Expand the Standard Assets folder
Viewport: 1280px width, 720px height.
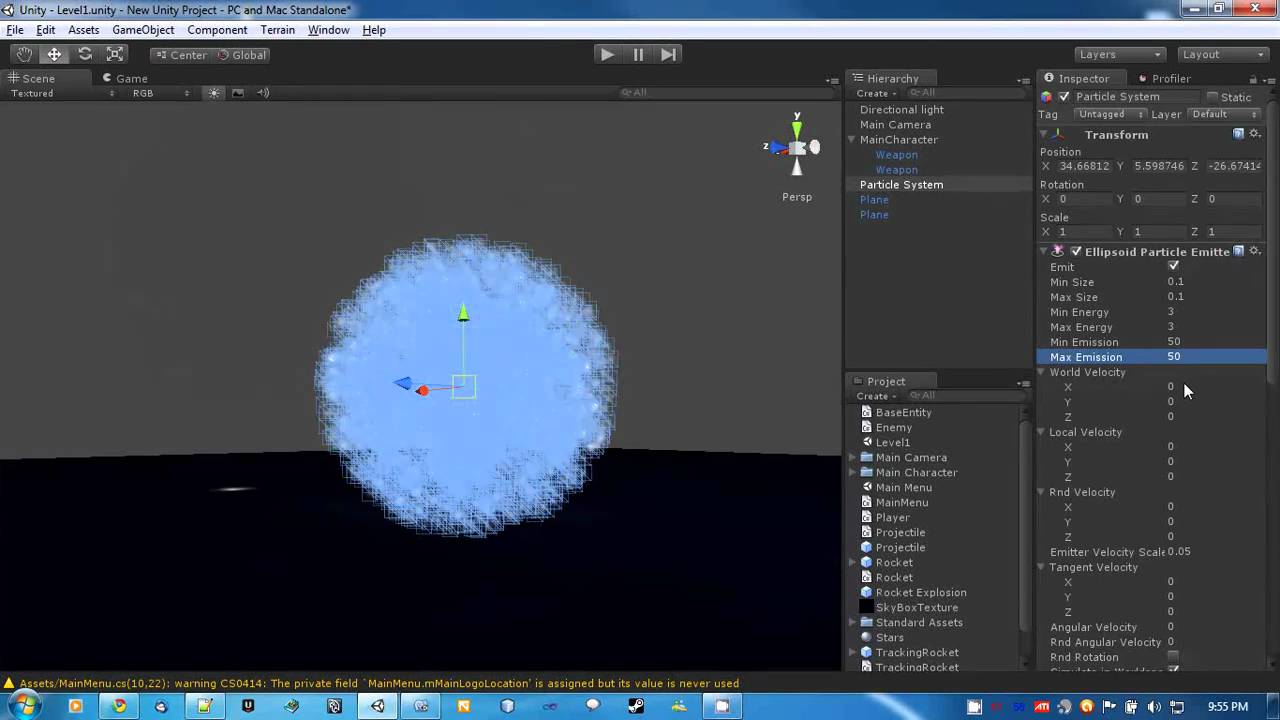pos(853,622)
